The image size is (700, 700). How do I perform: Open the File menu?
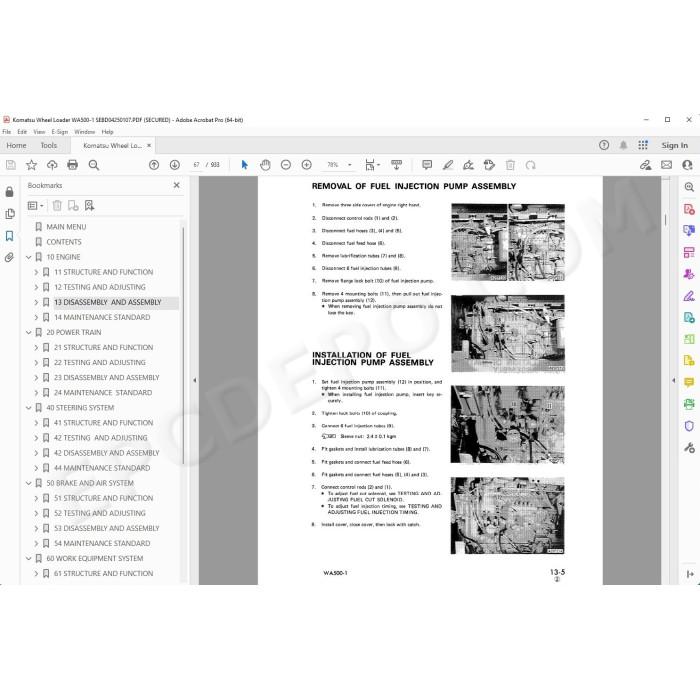pos(7,132)
